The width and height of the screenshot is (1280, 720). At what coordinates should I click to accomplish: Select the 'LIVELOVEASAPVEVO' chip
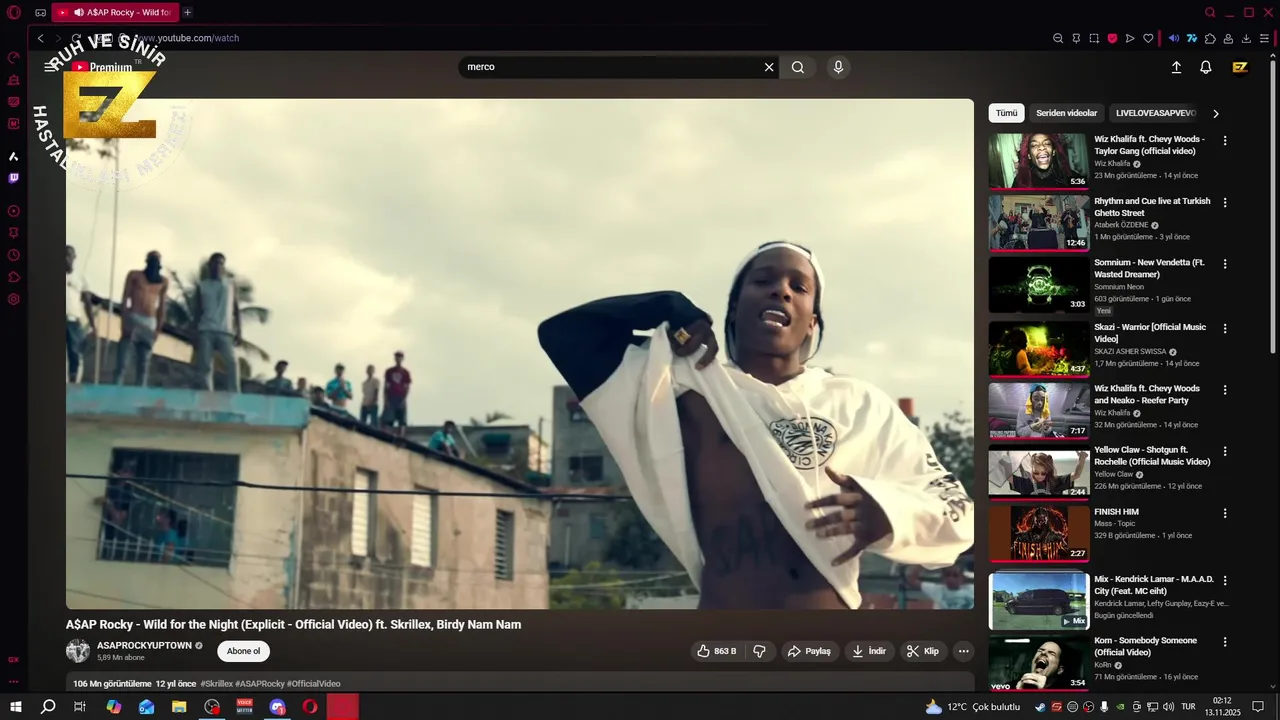1153,113
